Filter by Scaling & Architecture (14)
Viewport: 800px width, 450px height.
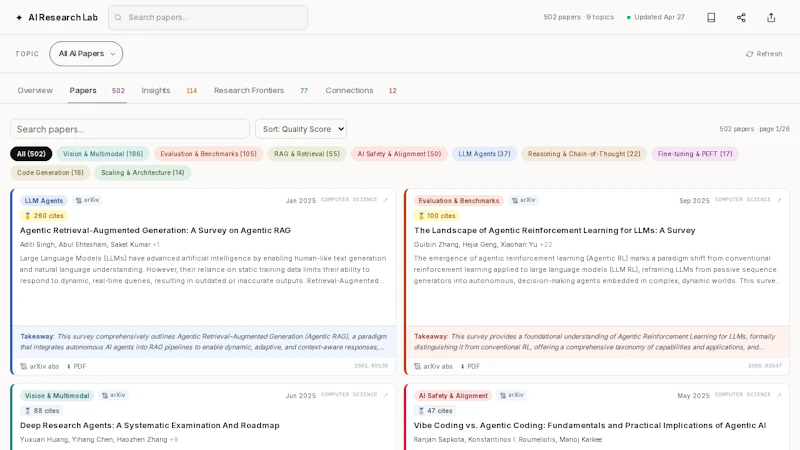click(142, 172)
